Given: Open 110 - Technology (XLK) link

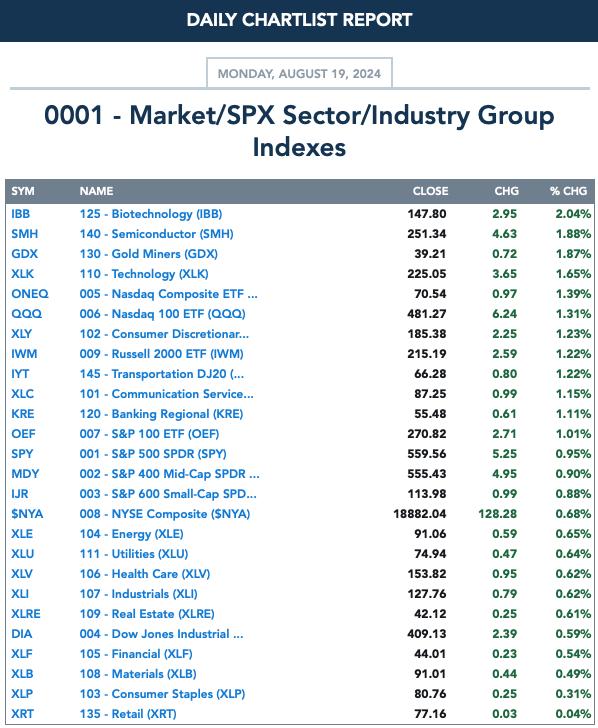Looking at the screenshot, I should [x=144, y=274].
